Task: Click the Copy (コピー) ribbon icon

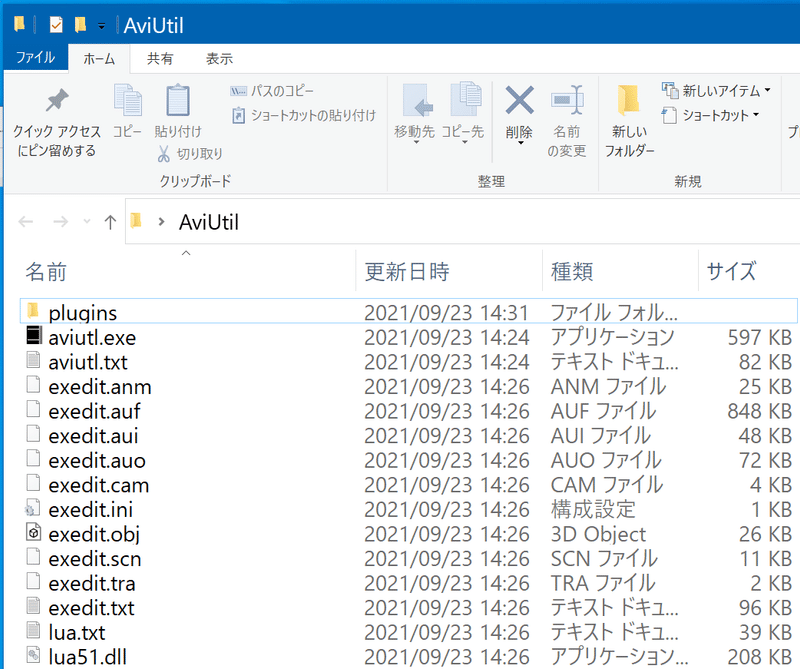Action: point(128,100)
